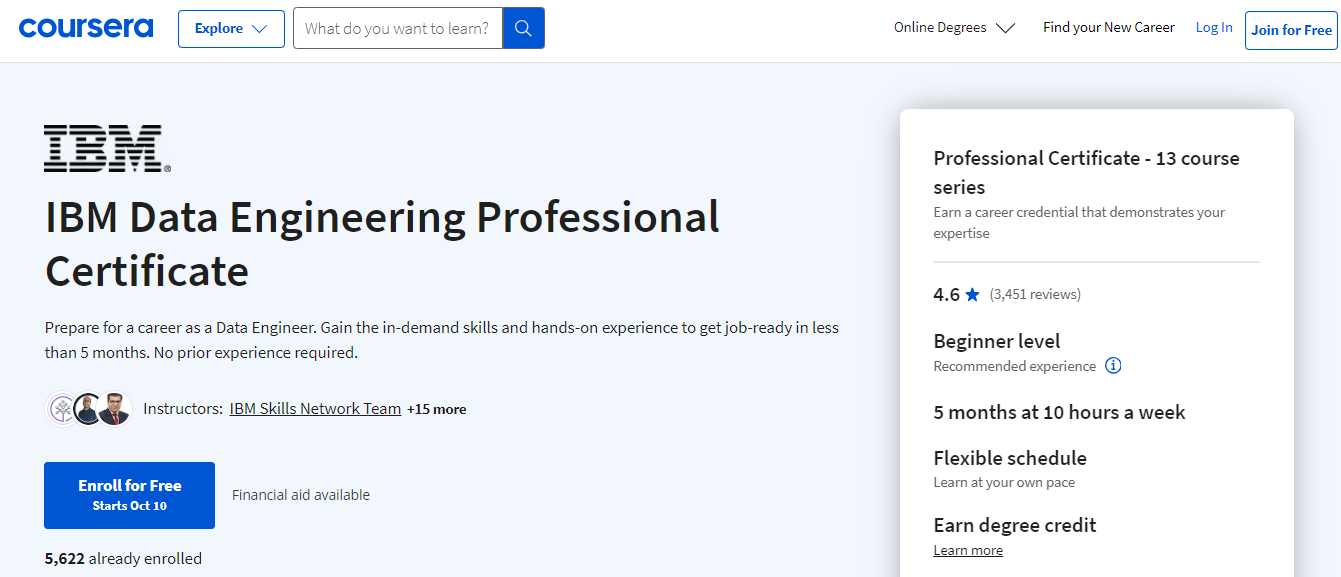Click the 3,451 reviews text

tap(1035, 295)
